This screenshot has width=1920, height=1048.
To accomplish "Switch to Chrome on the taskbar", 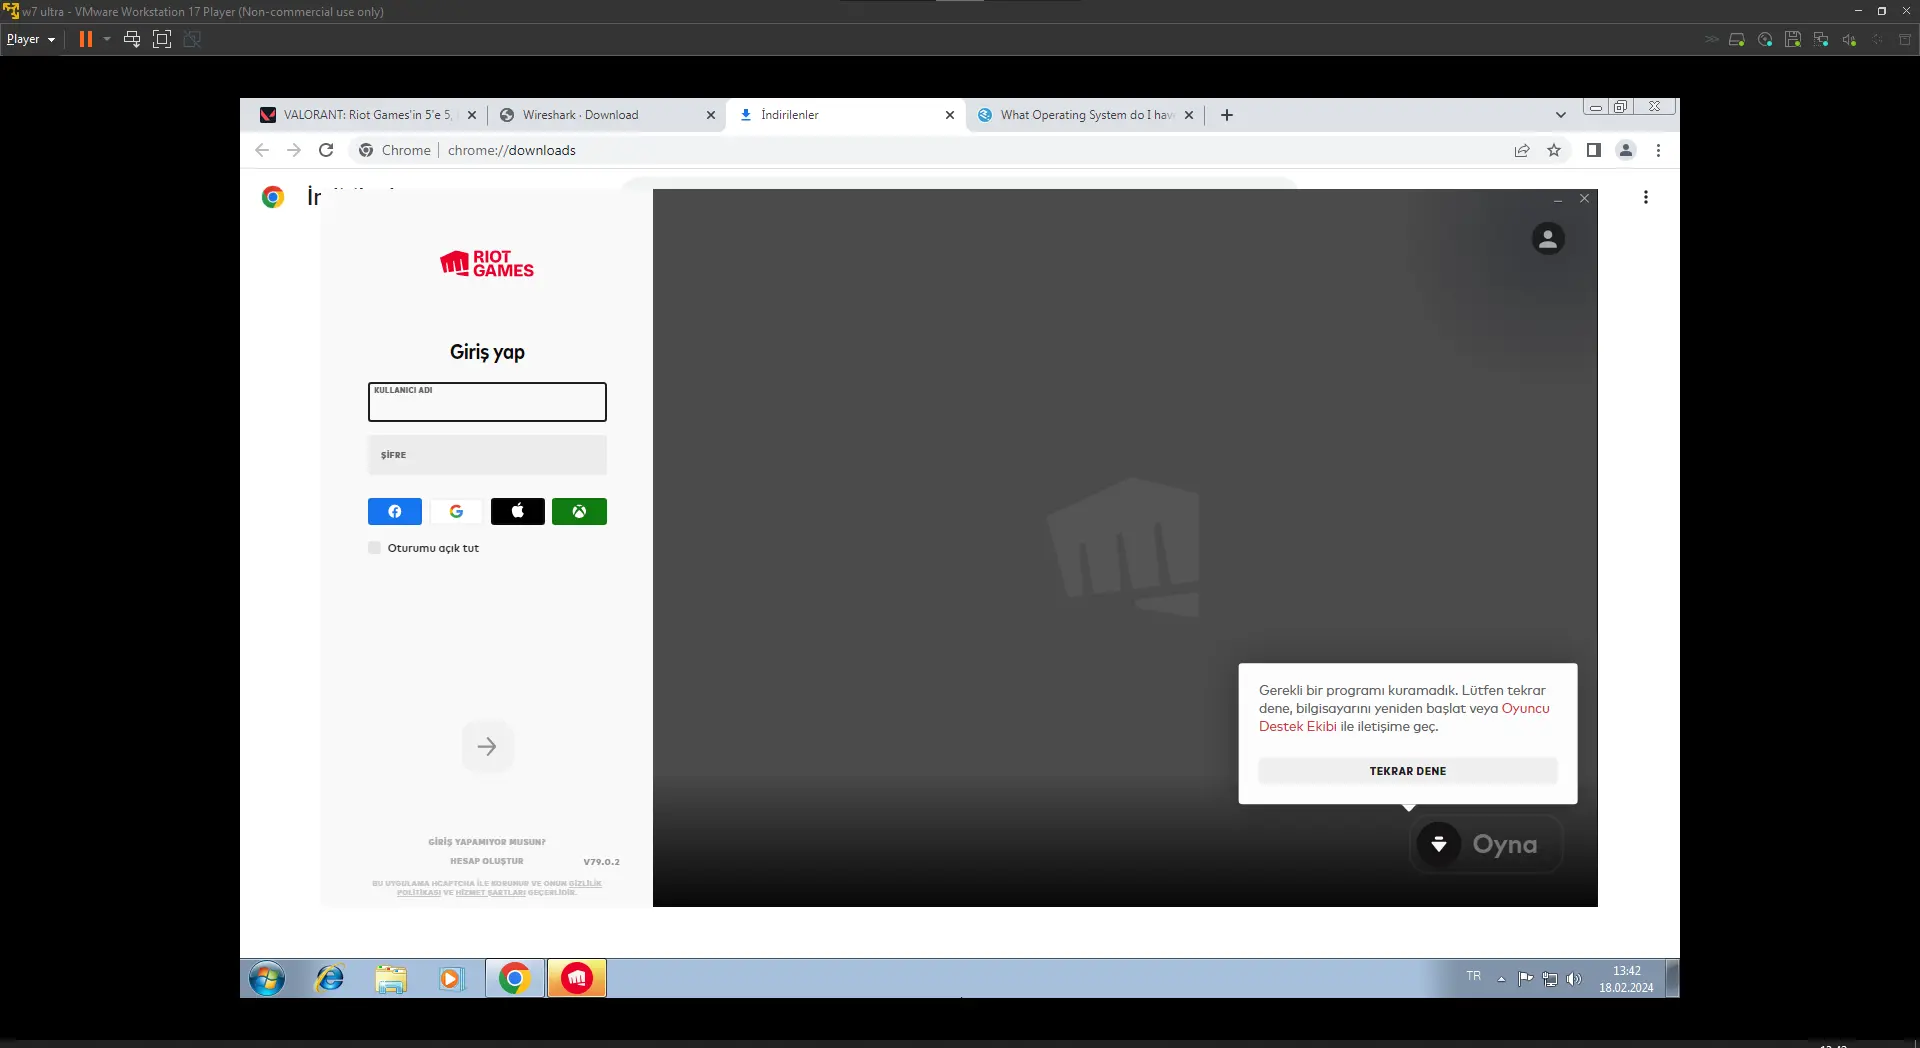I will pyautogui.click(x=514, y=978).
